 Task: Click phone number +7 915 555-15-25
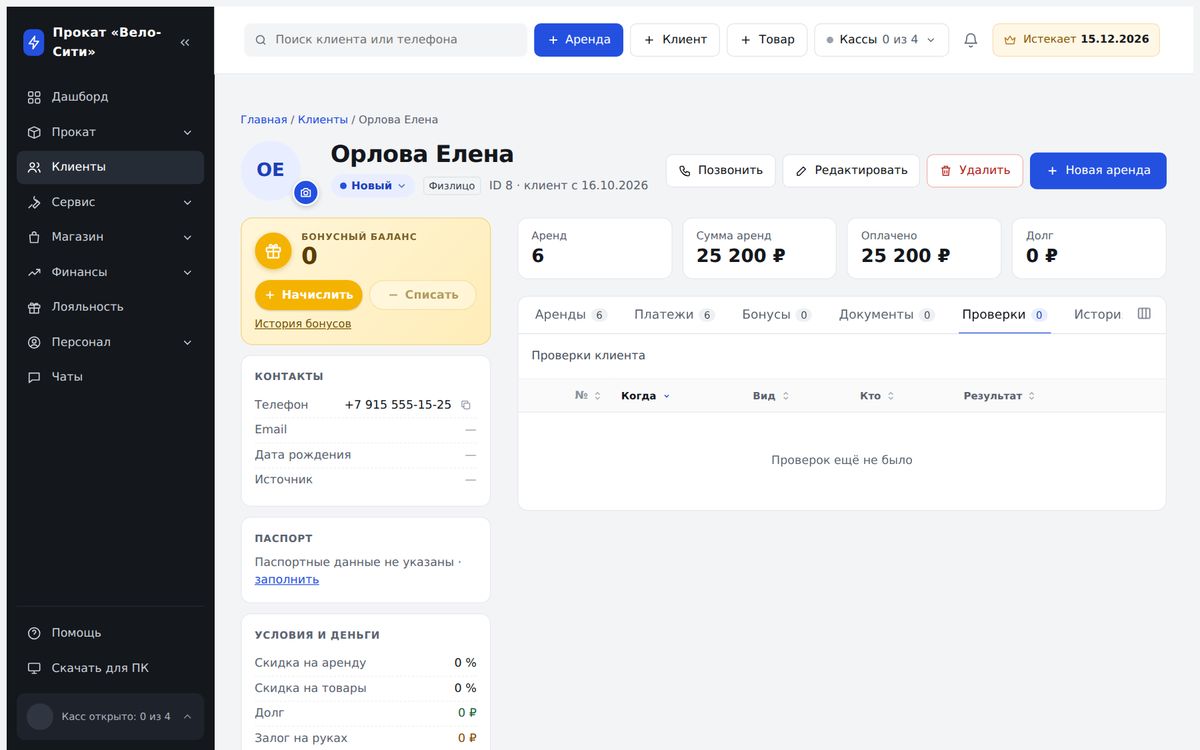pos(398,405)
